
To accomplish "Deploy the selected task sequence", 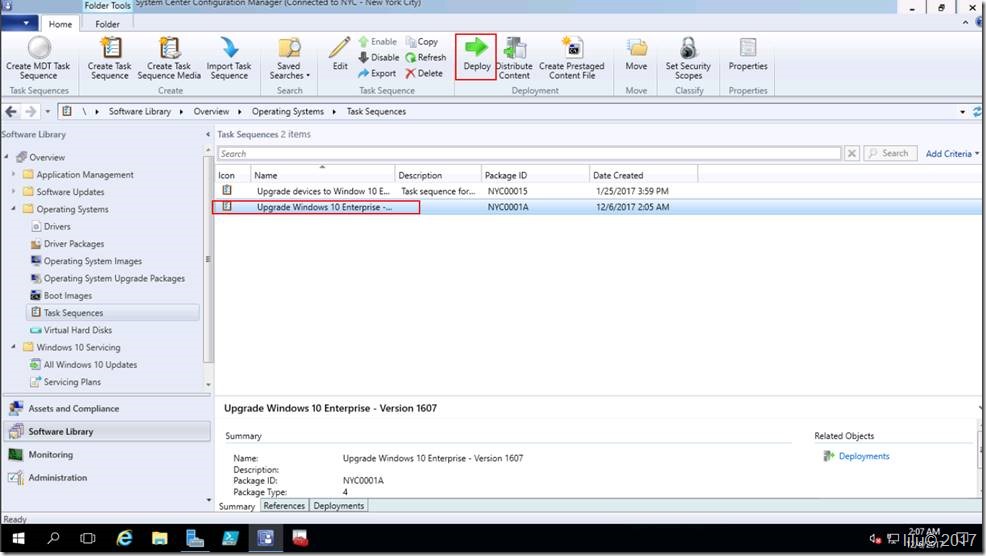I will coord(476,55).
